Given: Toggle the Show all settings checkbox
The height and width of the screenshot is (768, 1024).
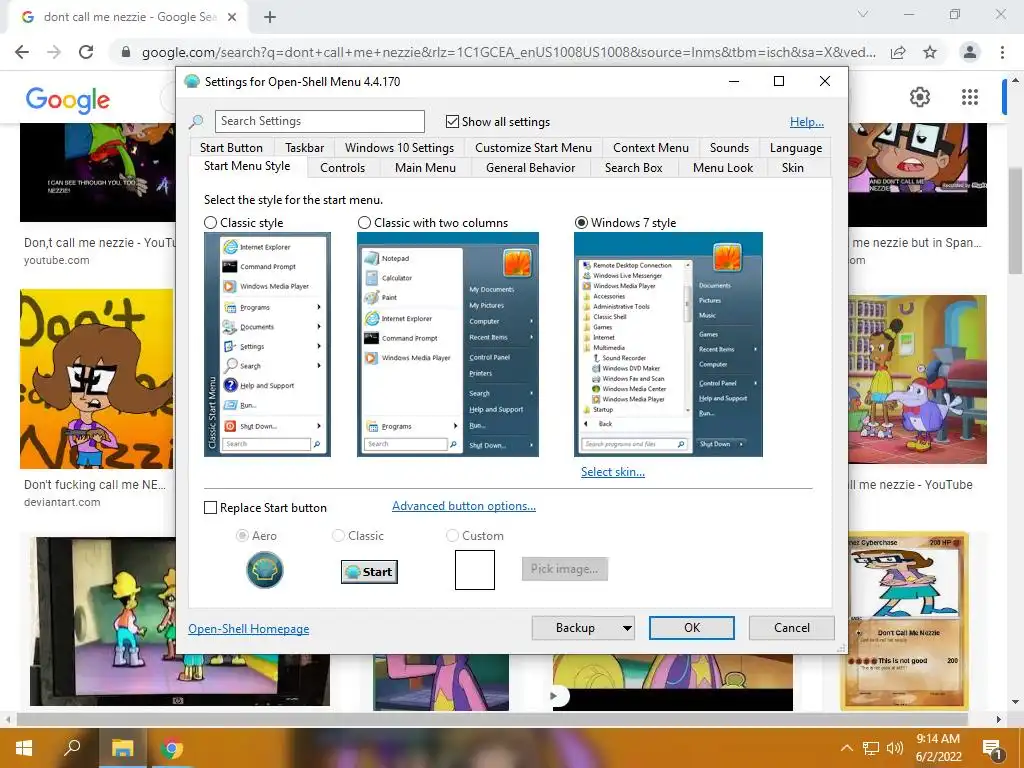Looking at the screenshot, I should point(452,121).
